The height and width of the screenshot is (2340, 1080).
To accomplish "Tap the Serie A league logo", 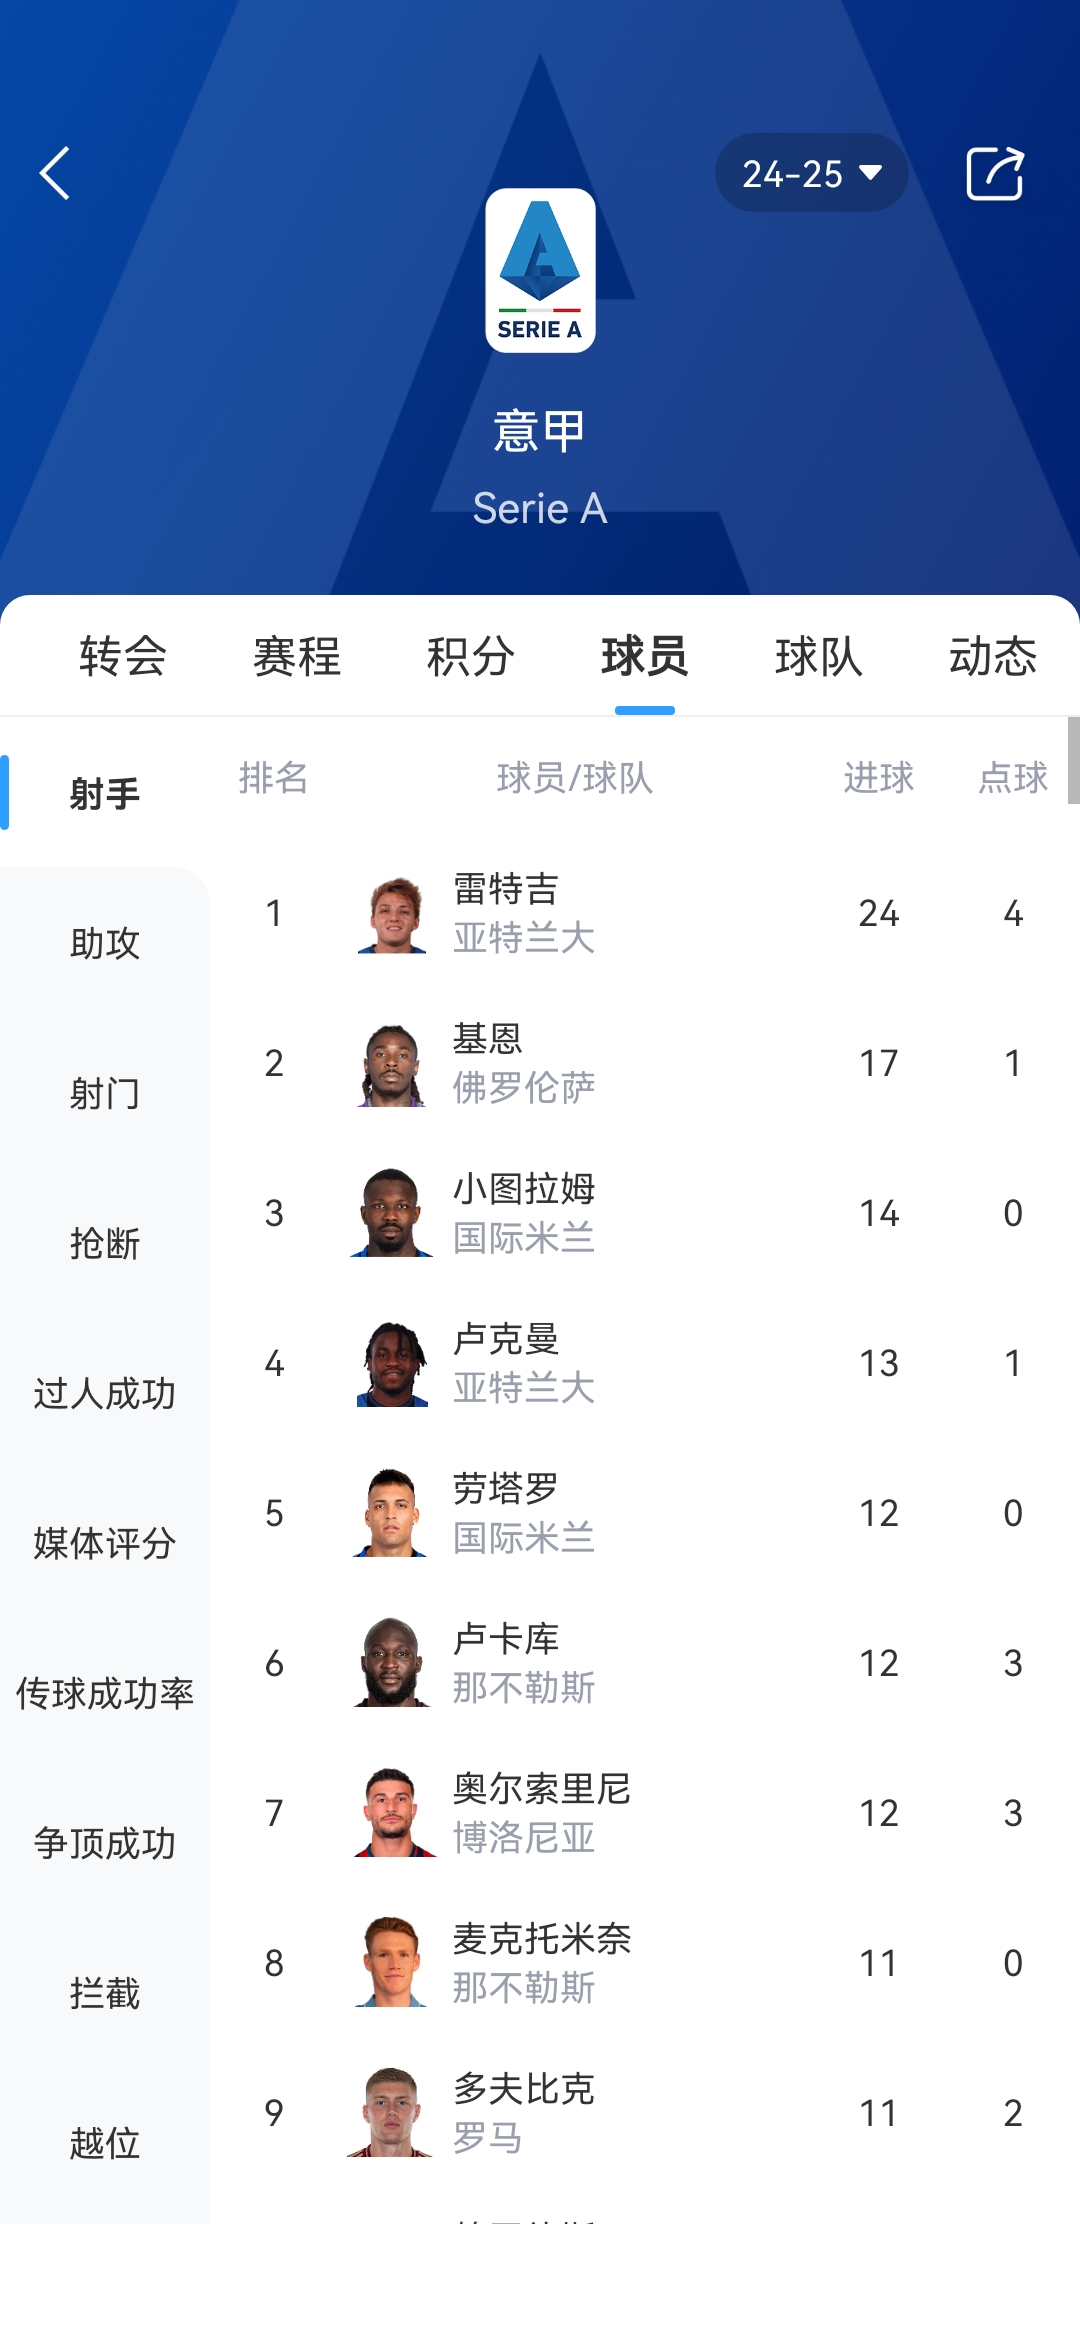I will click(x=540, y=270).
